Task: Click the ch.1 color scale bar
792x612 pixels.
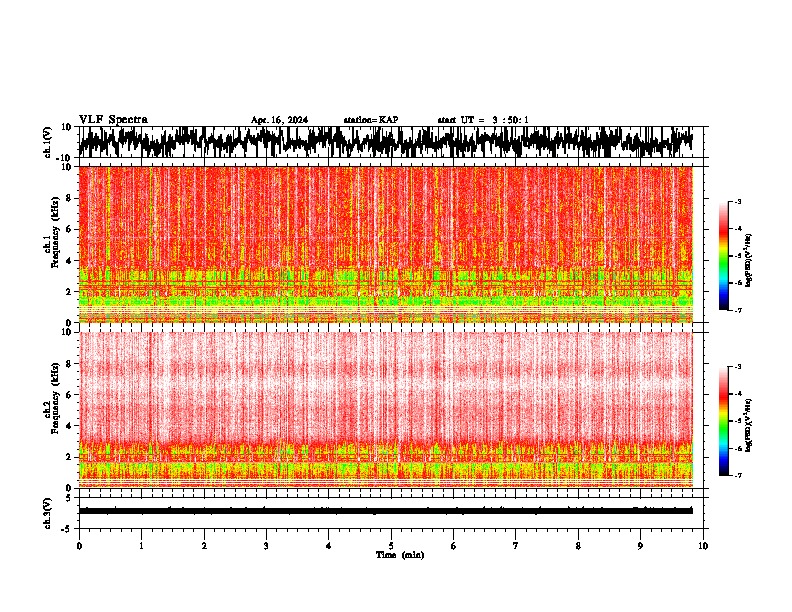Action: coord(723,256)
